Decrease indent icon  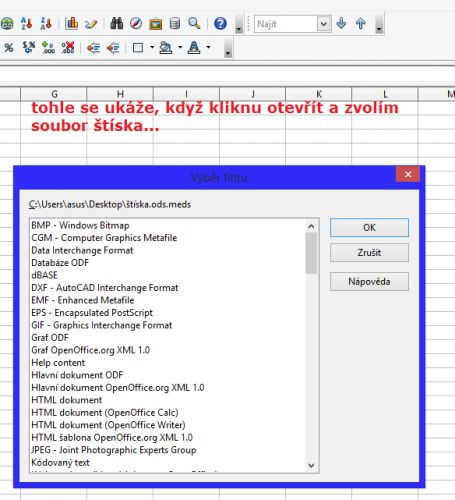pyautogui.click(x=94, y=48)
